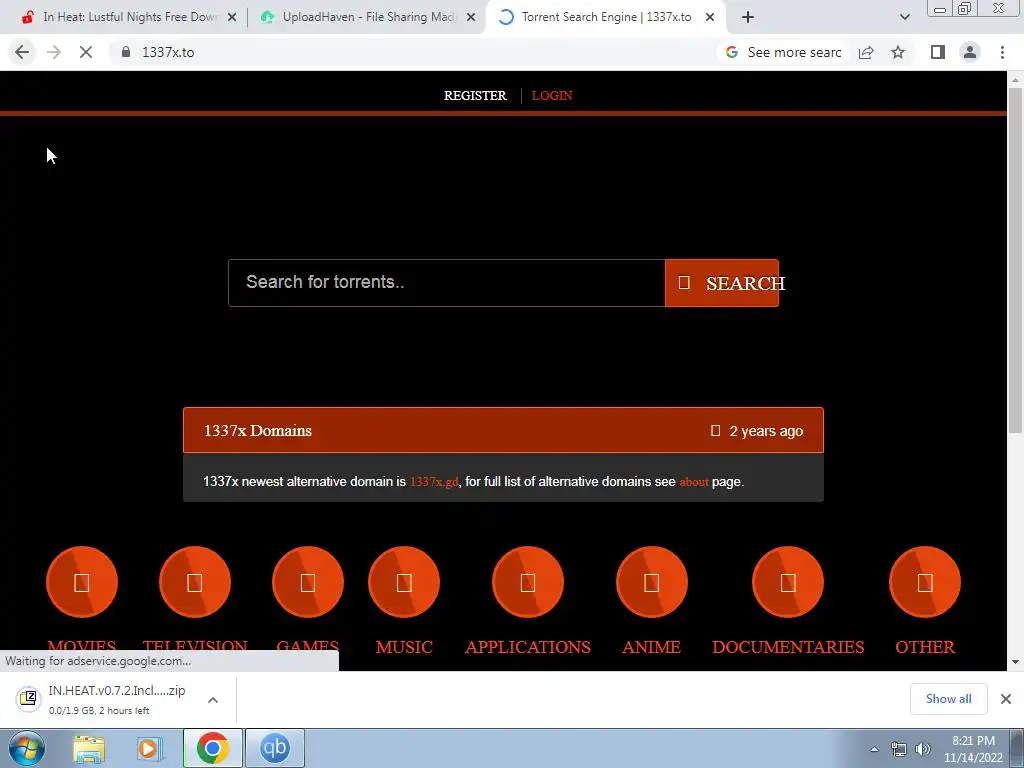The height and width of the screenshot is (768, 1024).
Task: Open qBittorrent from the taskbar
Action: point(275,748)
